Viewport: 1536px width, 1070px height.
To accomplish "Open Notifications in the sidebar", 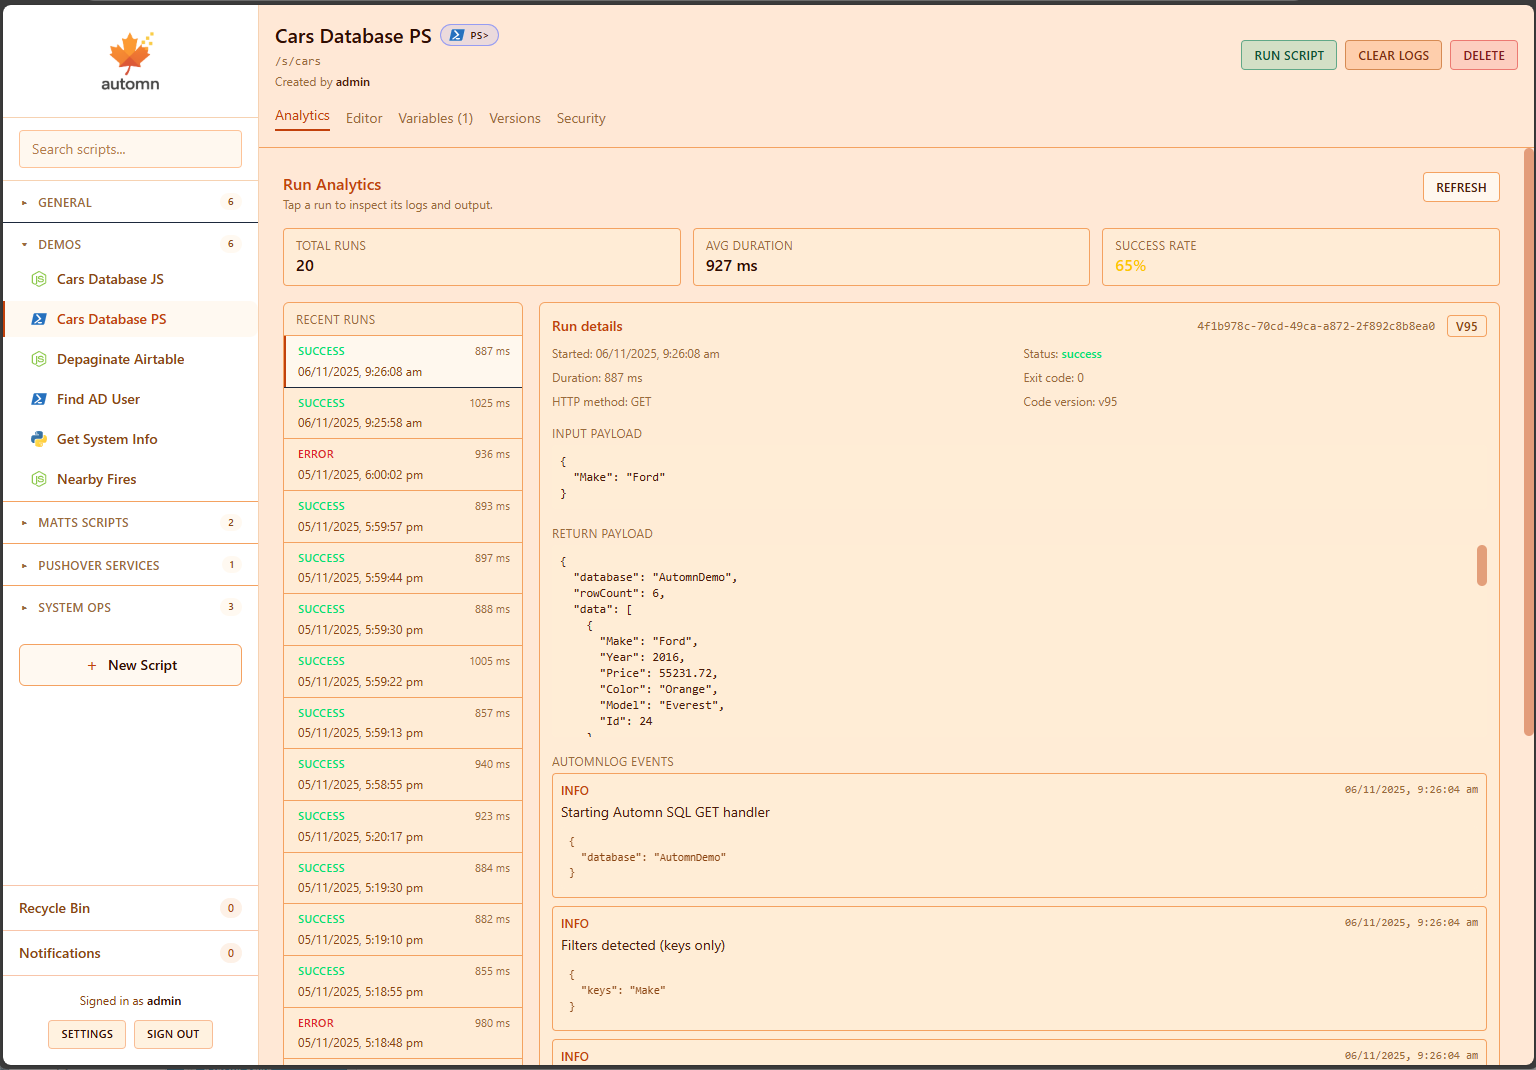I will [x=130, y=953].
